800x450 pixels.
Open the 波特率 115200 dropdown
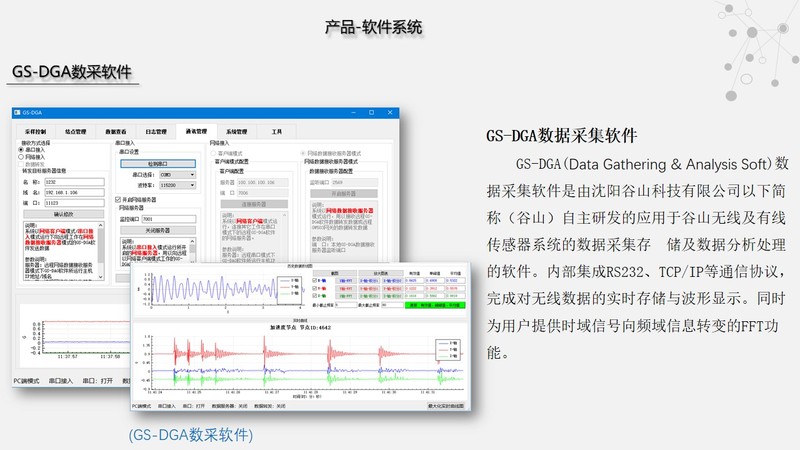177,185
